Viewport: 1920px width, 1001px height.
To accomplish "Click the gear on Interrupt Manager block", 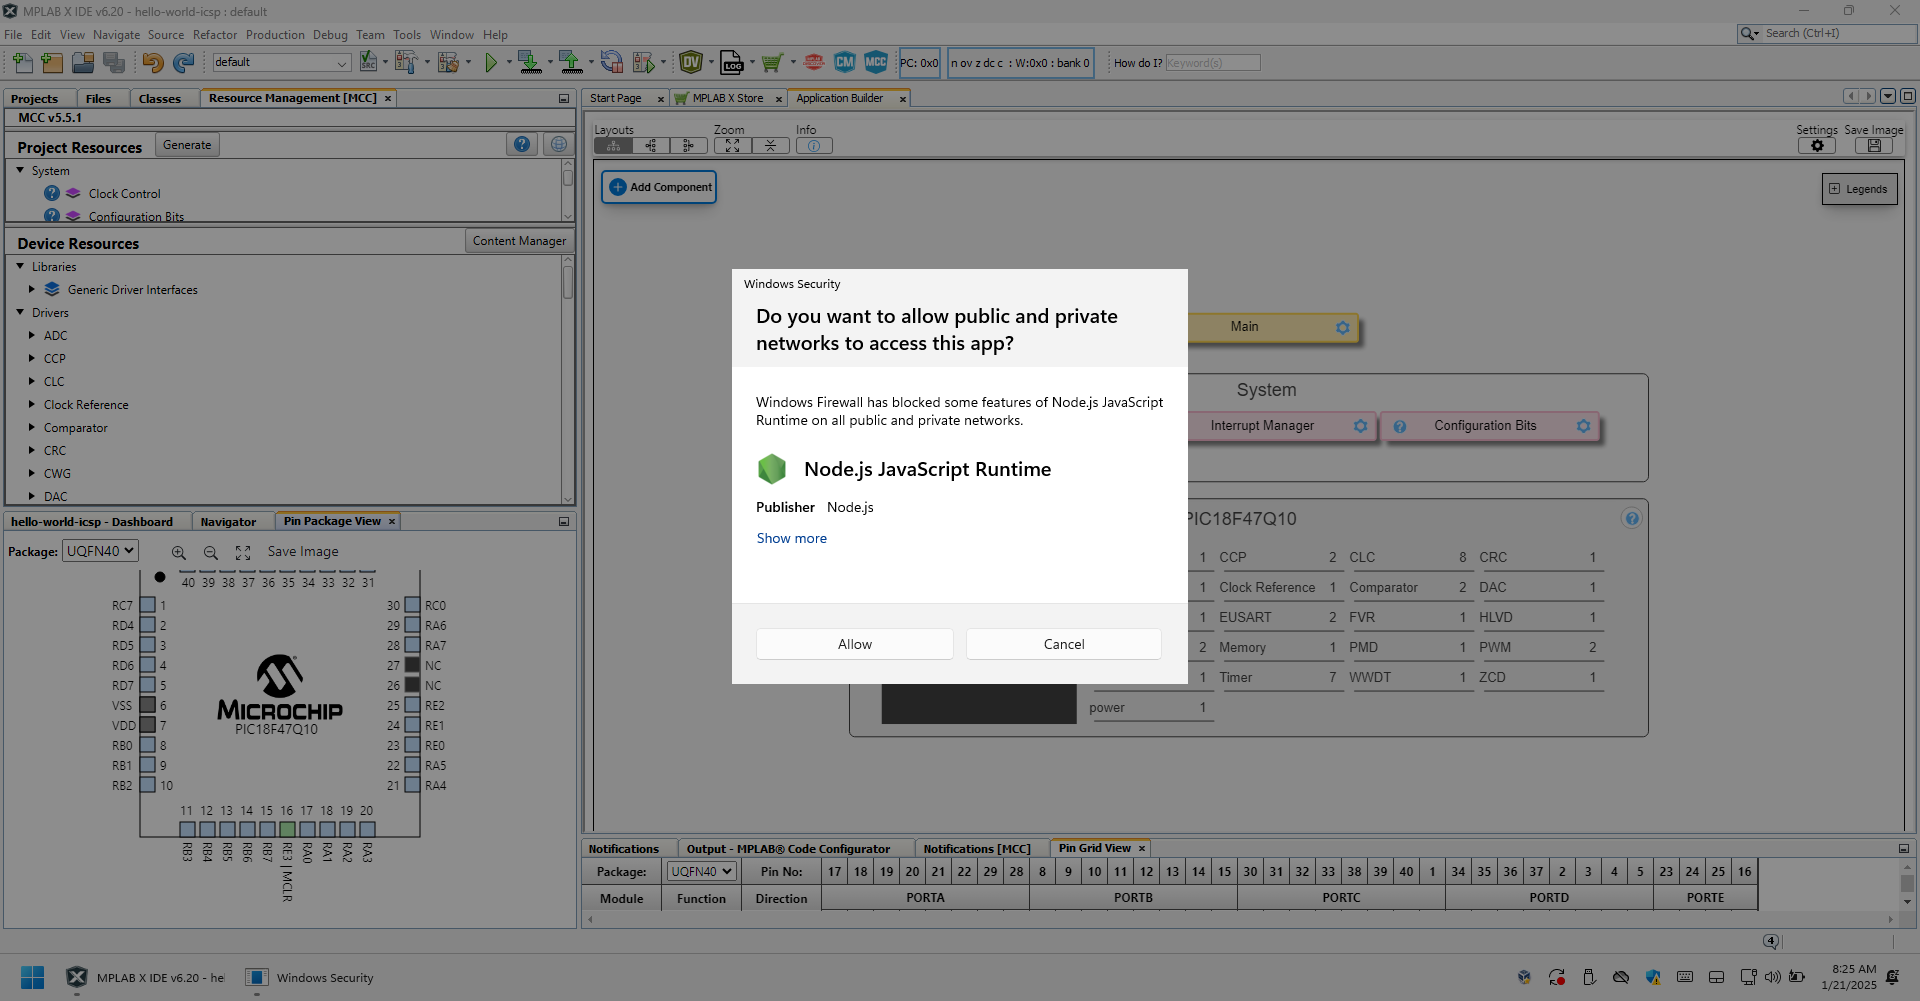I will pos(1360,426).
